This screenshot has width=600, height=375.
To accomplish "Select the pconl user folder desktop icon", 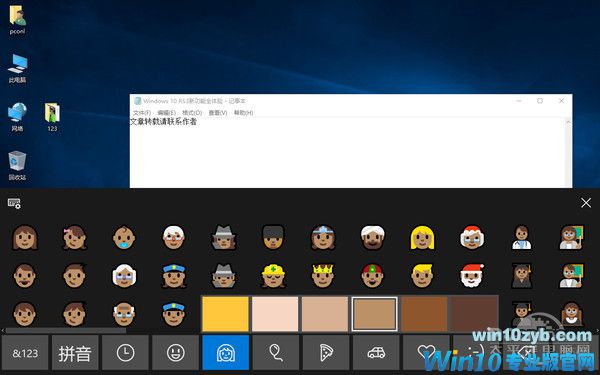I will coord(17,20).
